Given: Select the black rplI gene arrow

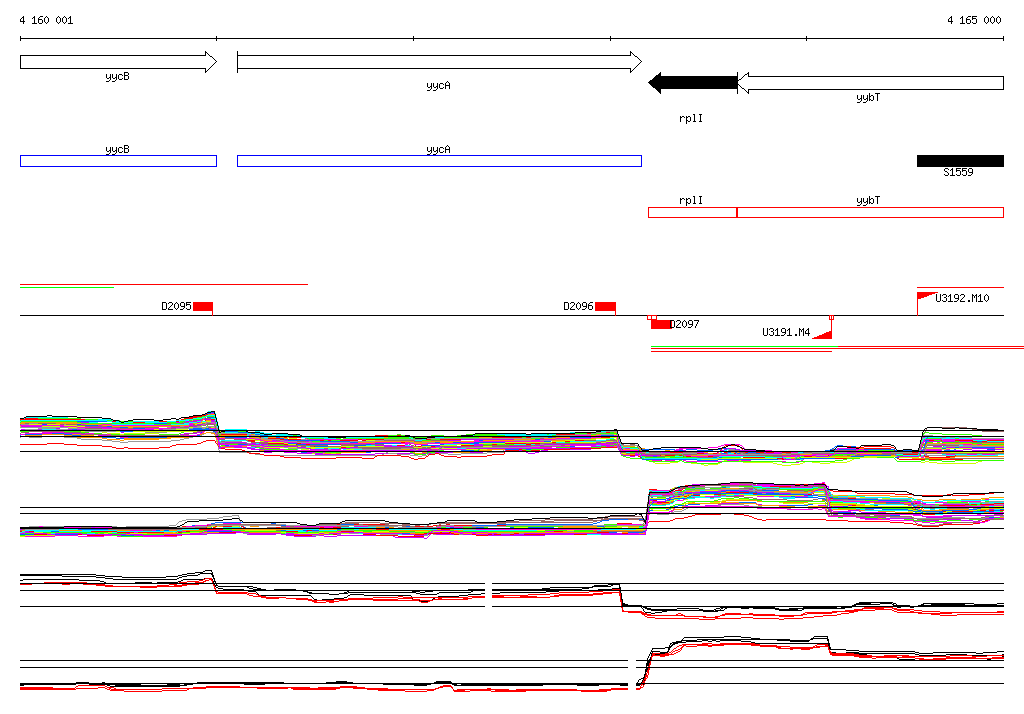Looking at the screenshot, I should click(693, 83).
